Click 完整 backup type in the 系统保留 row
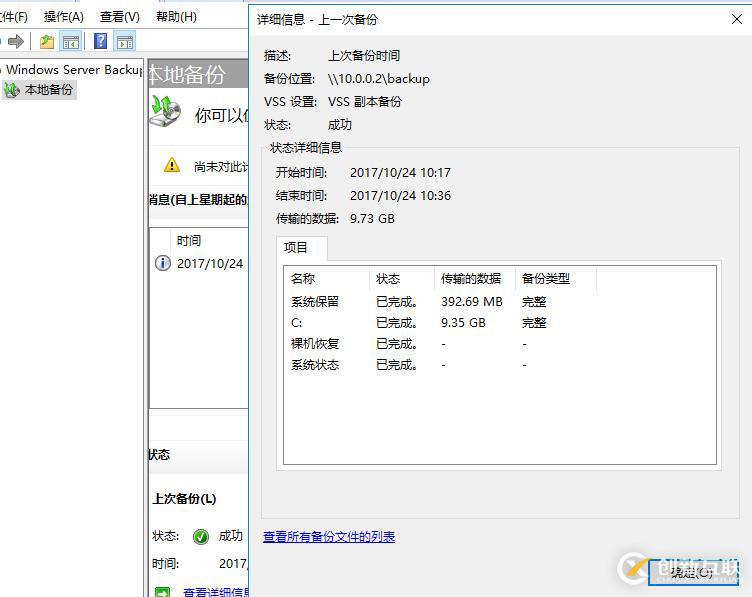The width and height of the screenshot is (752, 597). (x=534, y=302)
